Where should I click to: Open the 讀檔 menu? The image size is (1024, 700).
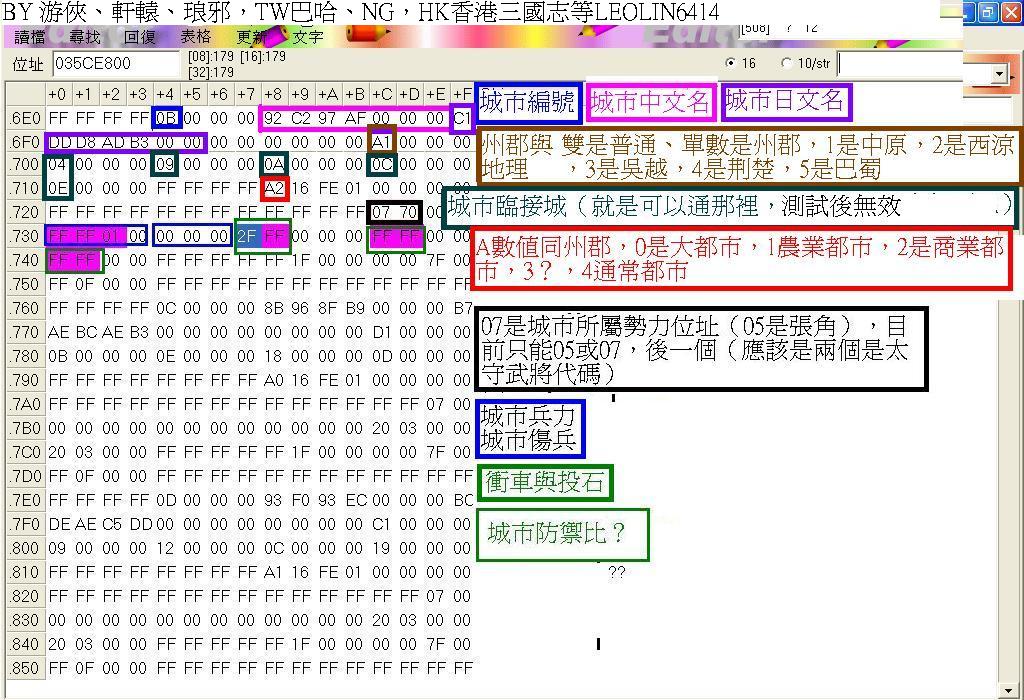coord(30,37)
